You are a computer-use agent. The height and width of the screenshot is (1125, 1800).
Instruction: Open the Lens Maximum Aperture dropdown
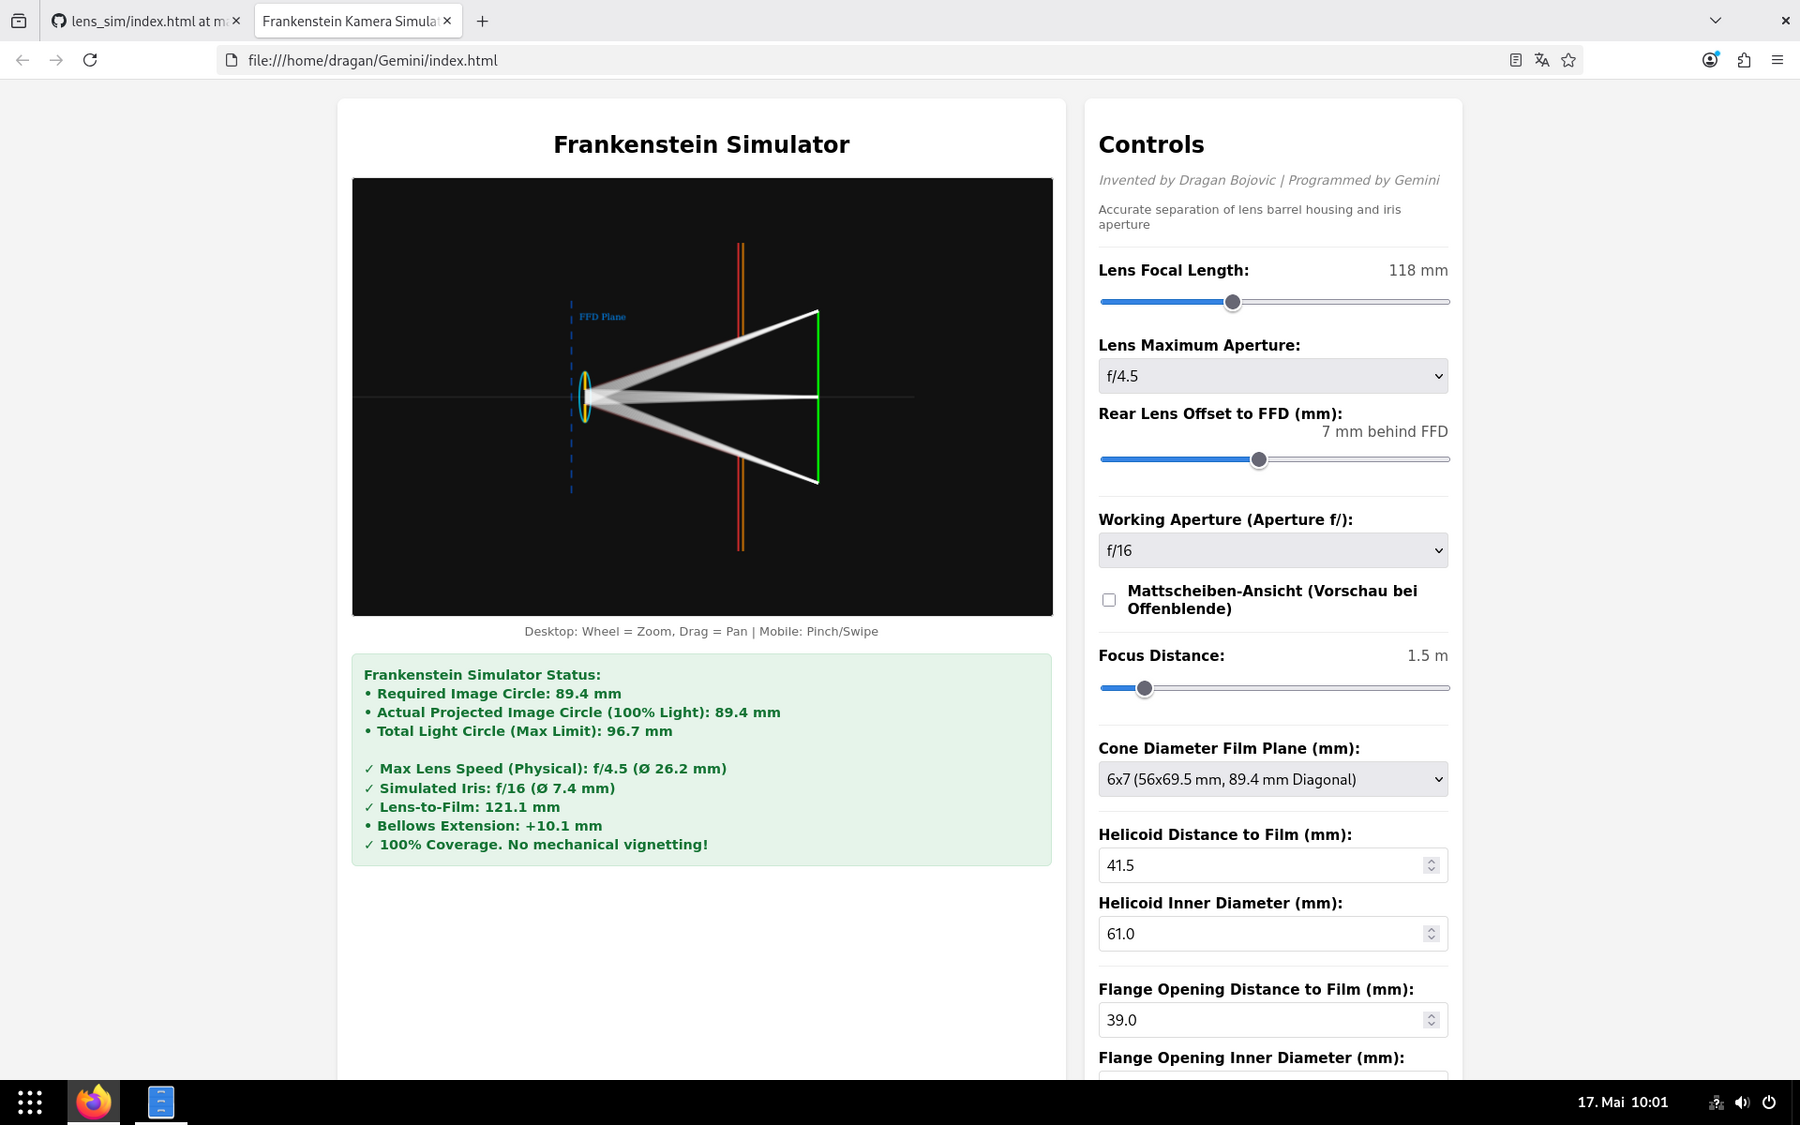[1273, 376]
